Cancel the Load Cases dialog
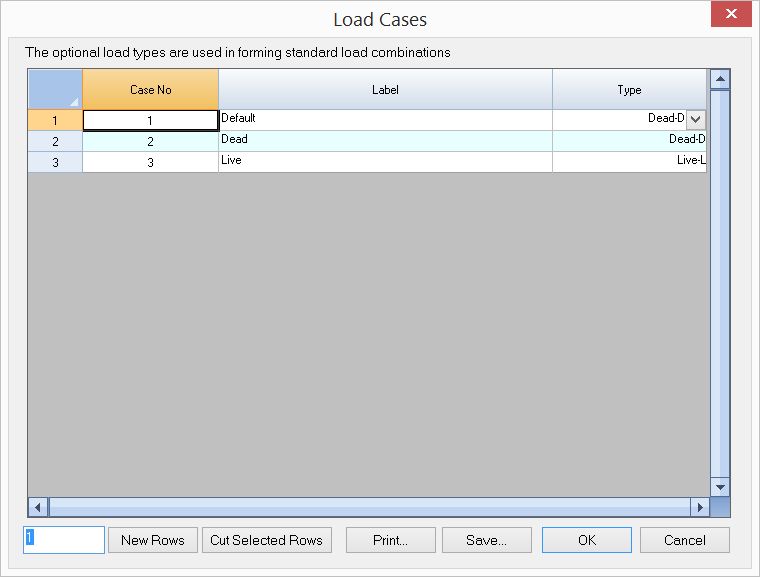The height and width of the screenshot is (577, 760). pyautogui.click(x=684, y=540)
